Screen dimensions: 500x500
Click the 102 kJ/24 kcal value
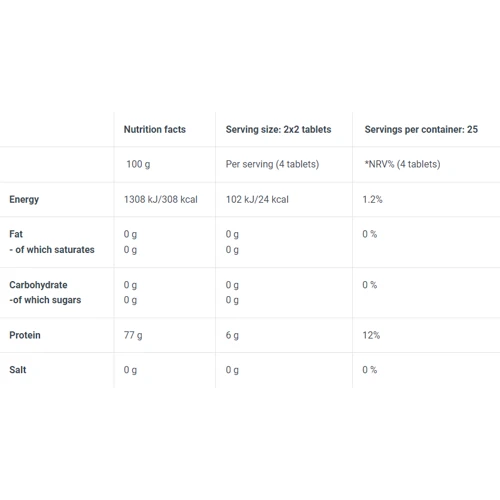(x=257, y=199)
